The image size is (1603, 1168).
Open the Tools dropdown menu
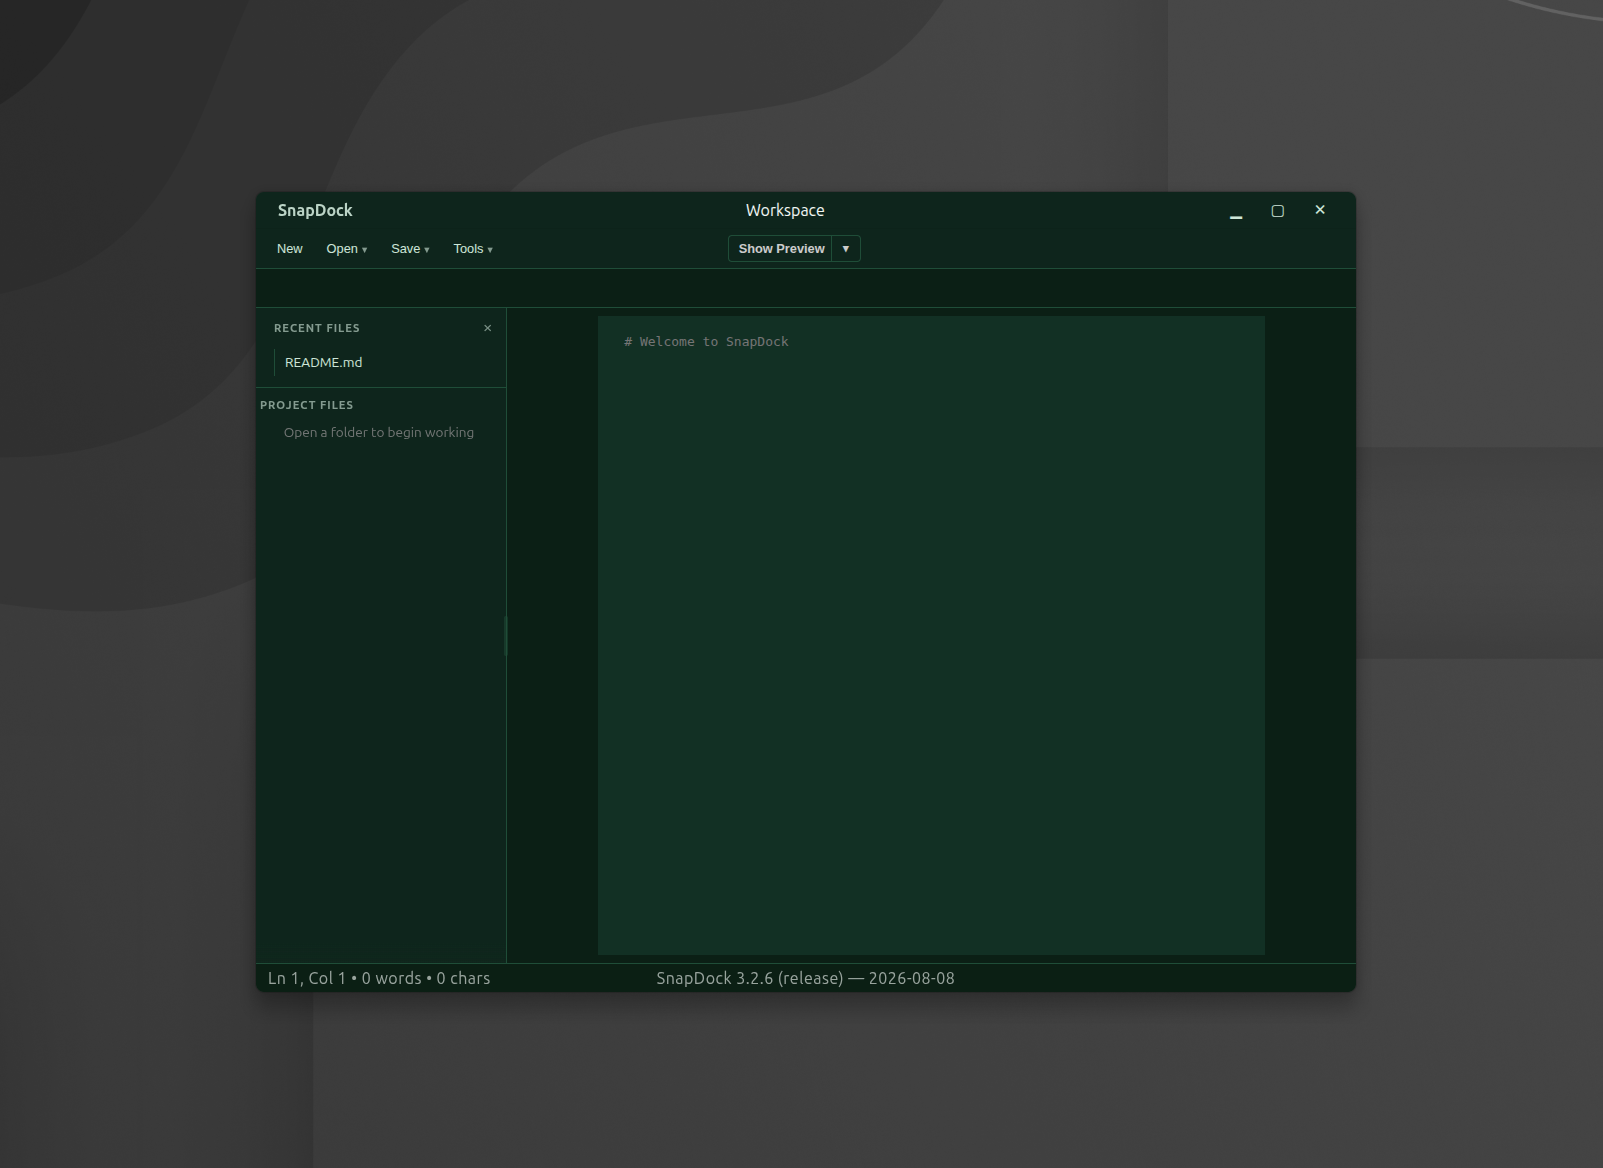tap(472, 249)
